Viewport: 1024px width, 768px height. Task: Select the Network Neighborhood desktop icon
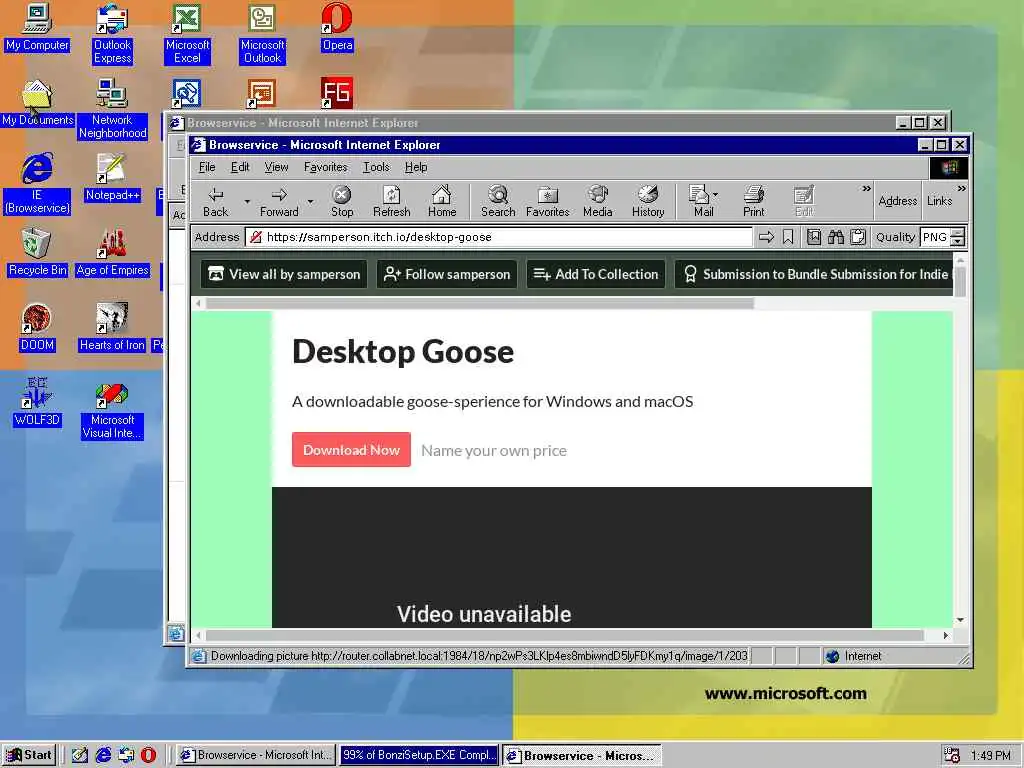pyautogui.click(x=112, y=109)
